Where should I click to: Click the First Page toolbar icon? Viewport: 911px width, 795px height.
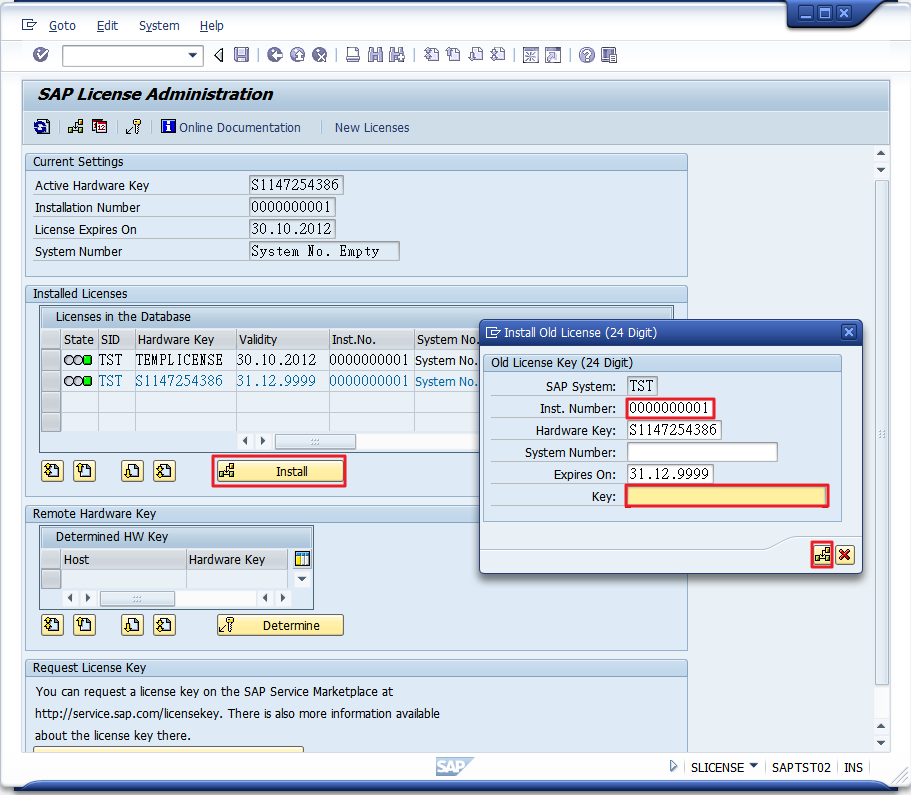[x=431, y=55]
